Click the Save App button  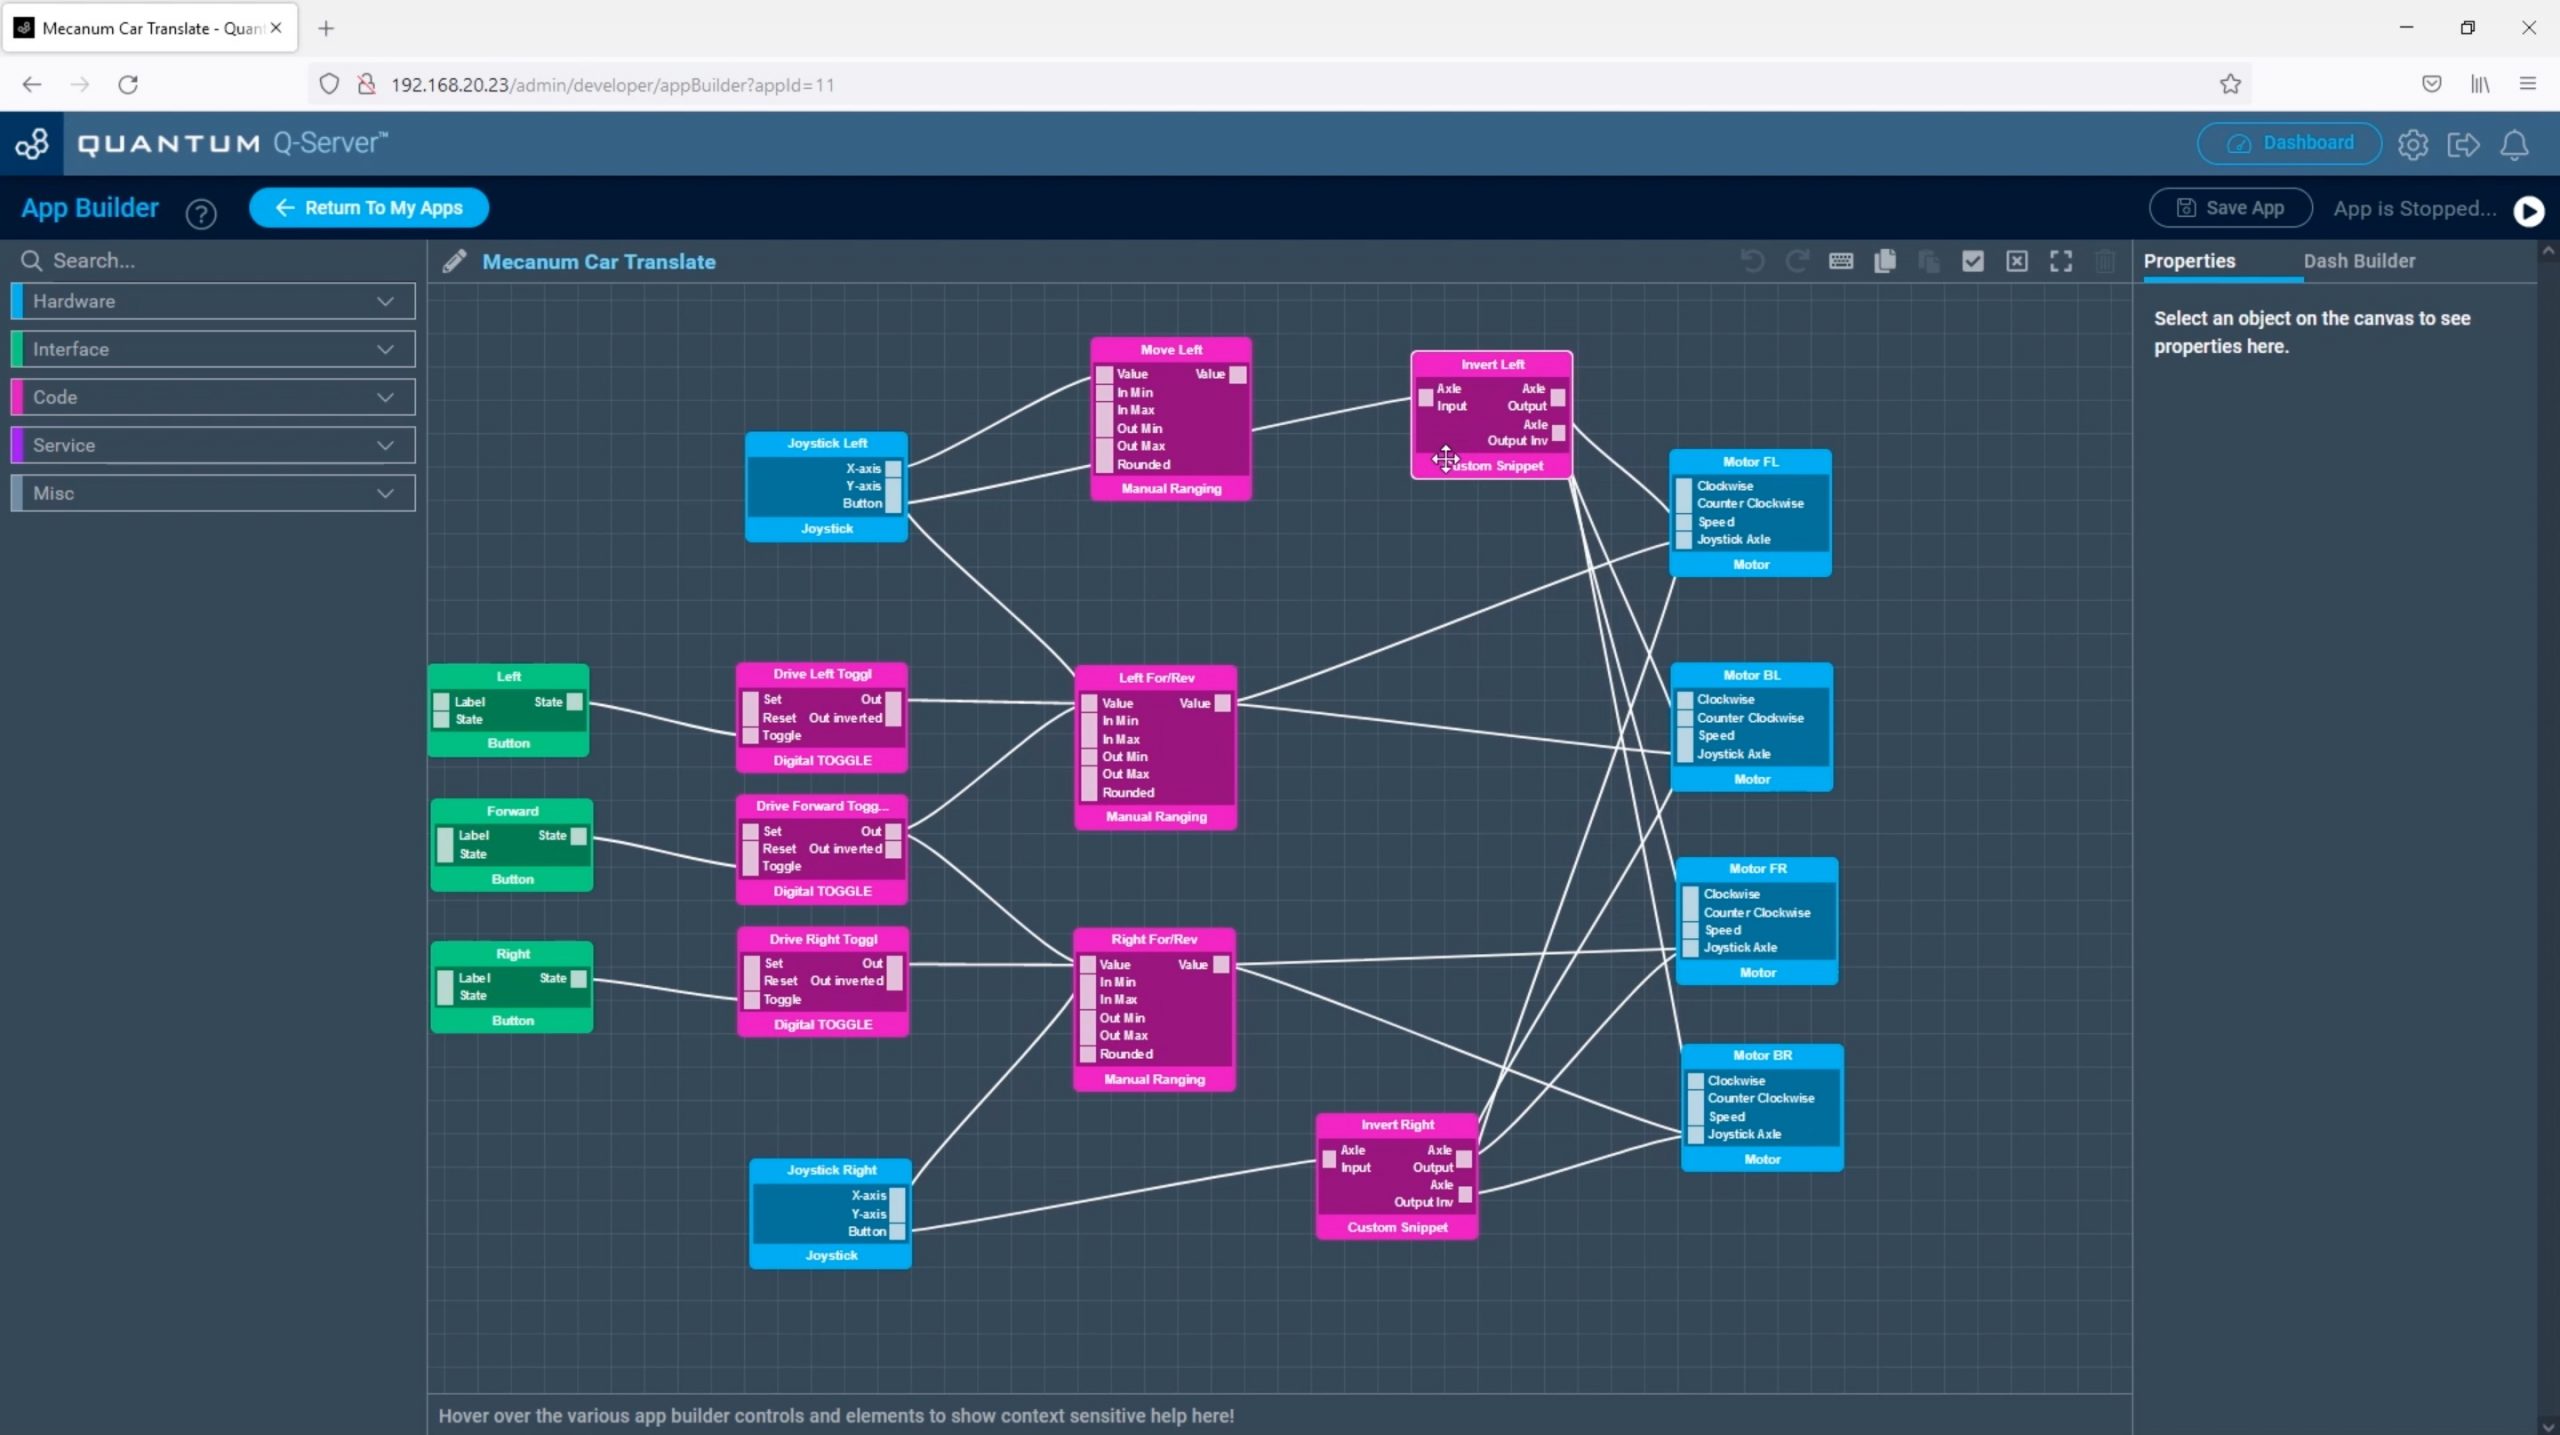pyautogui.click(x=2231, y=208)
